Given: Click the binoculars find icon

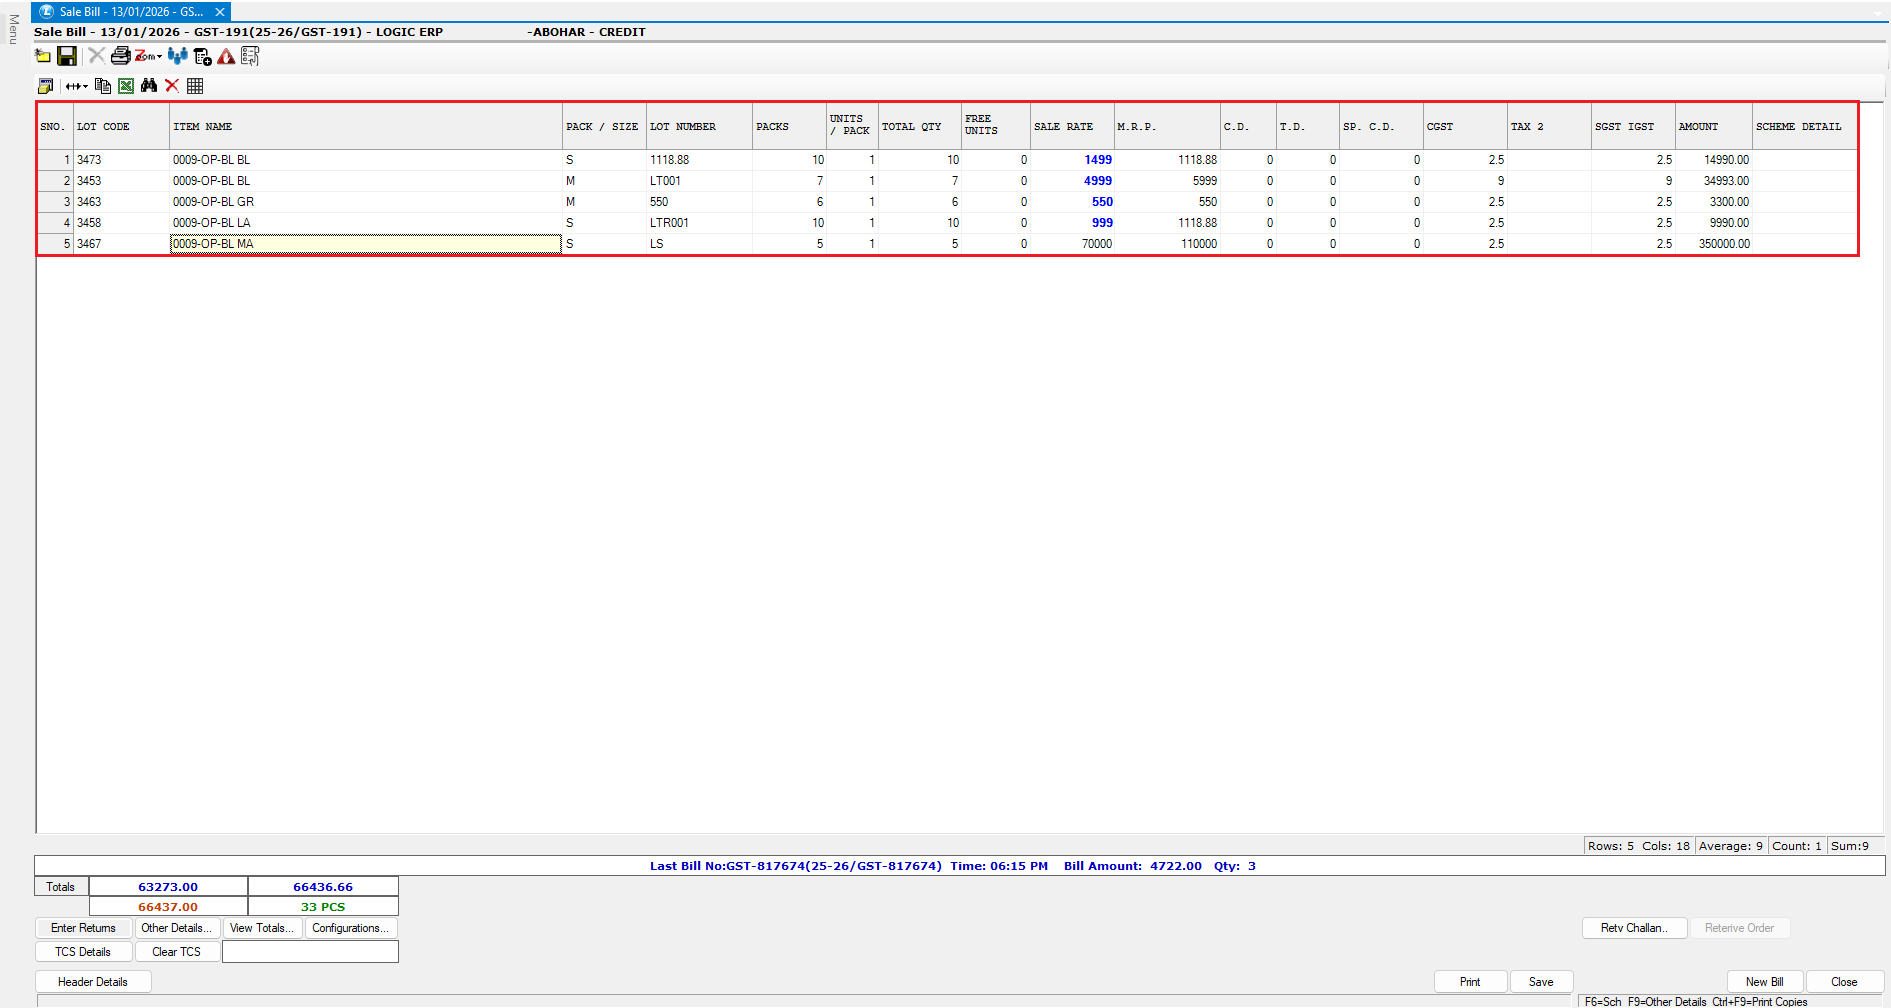Looking at the screenshot, I should [x=149, y=86].
